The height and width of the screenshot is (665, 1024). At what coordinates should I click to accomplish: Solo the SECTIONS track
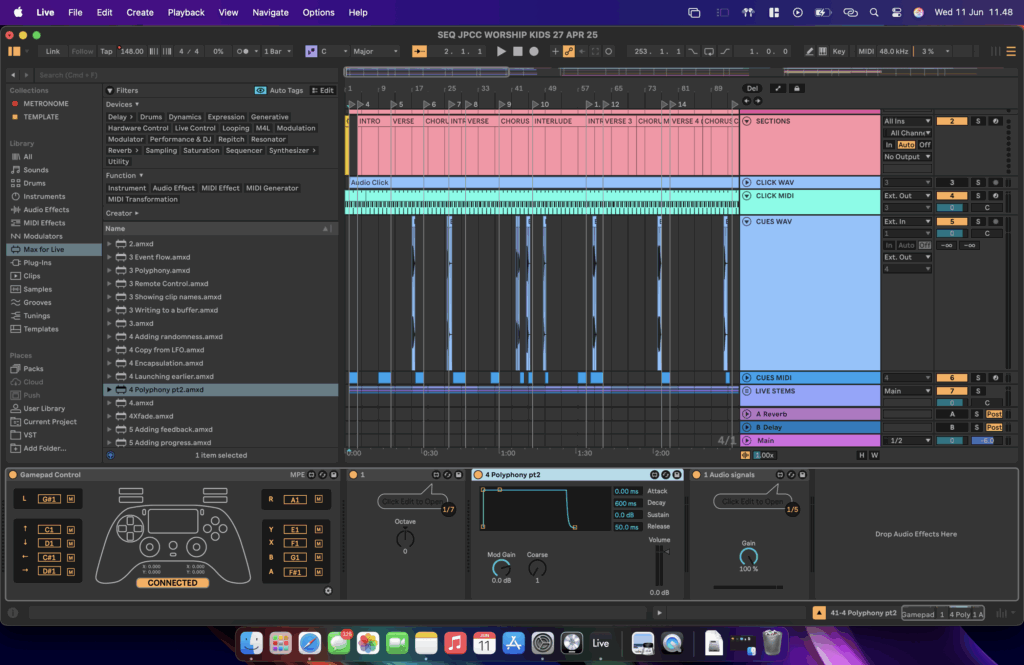point(978,121)
